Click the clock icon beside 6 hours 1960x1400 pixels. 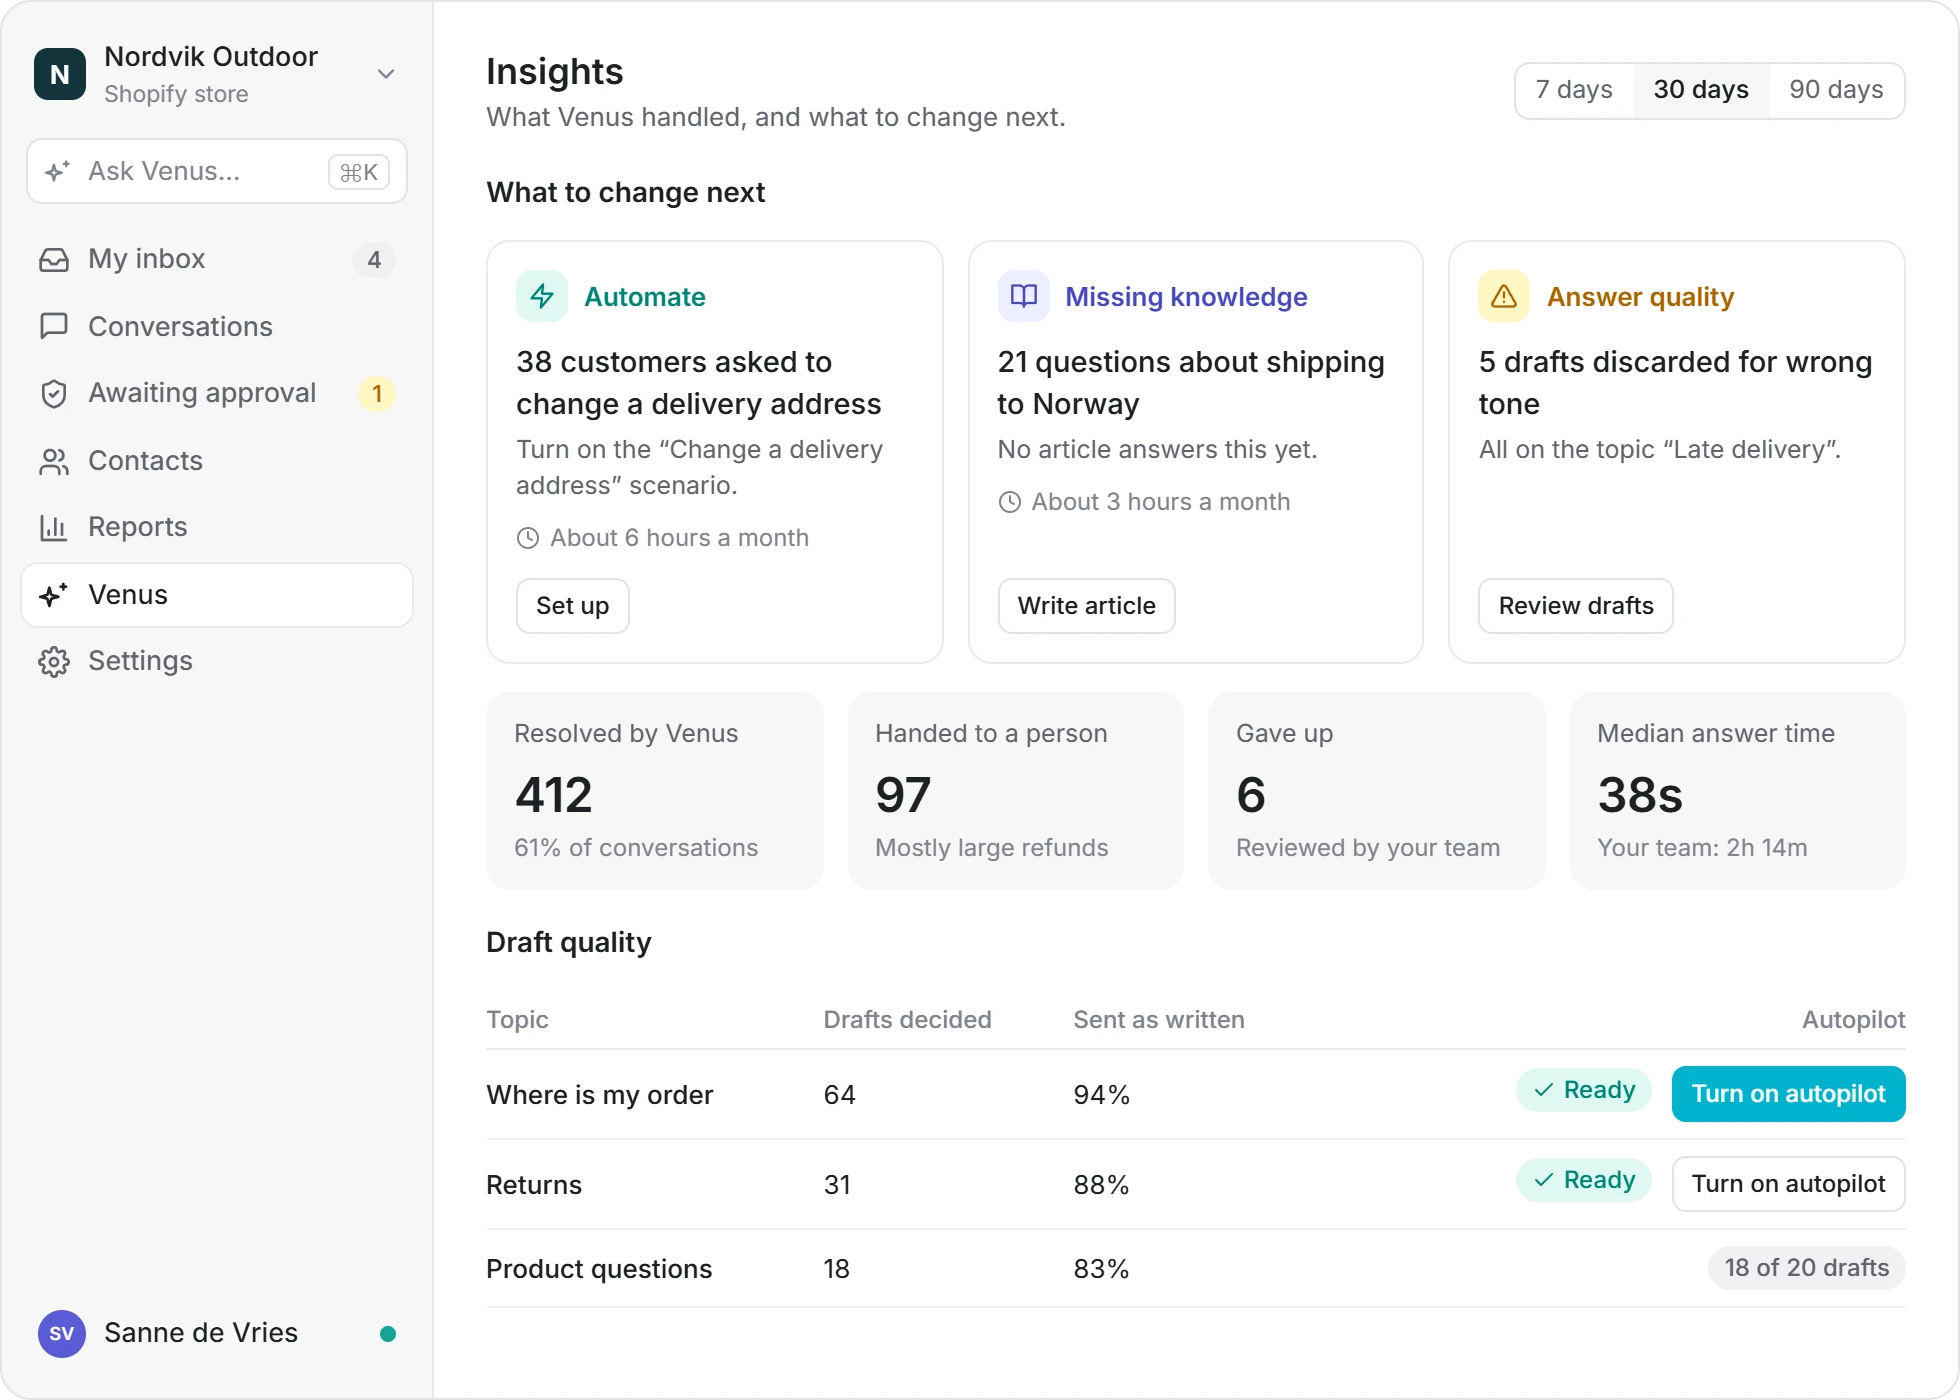coord(528,538)
